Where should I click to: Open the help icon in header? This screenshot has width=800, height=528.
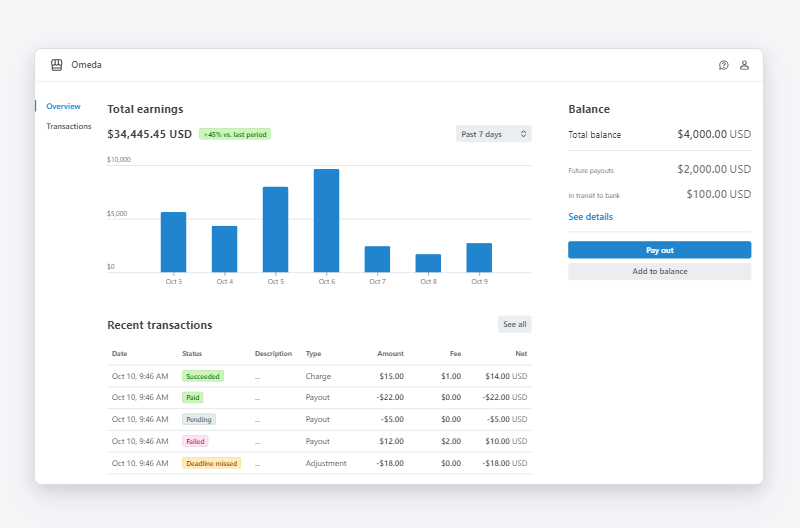[724, 65]
